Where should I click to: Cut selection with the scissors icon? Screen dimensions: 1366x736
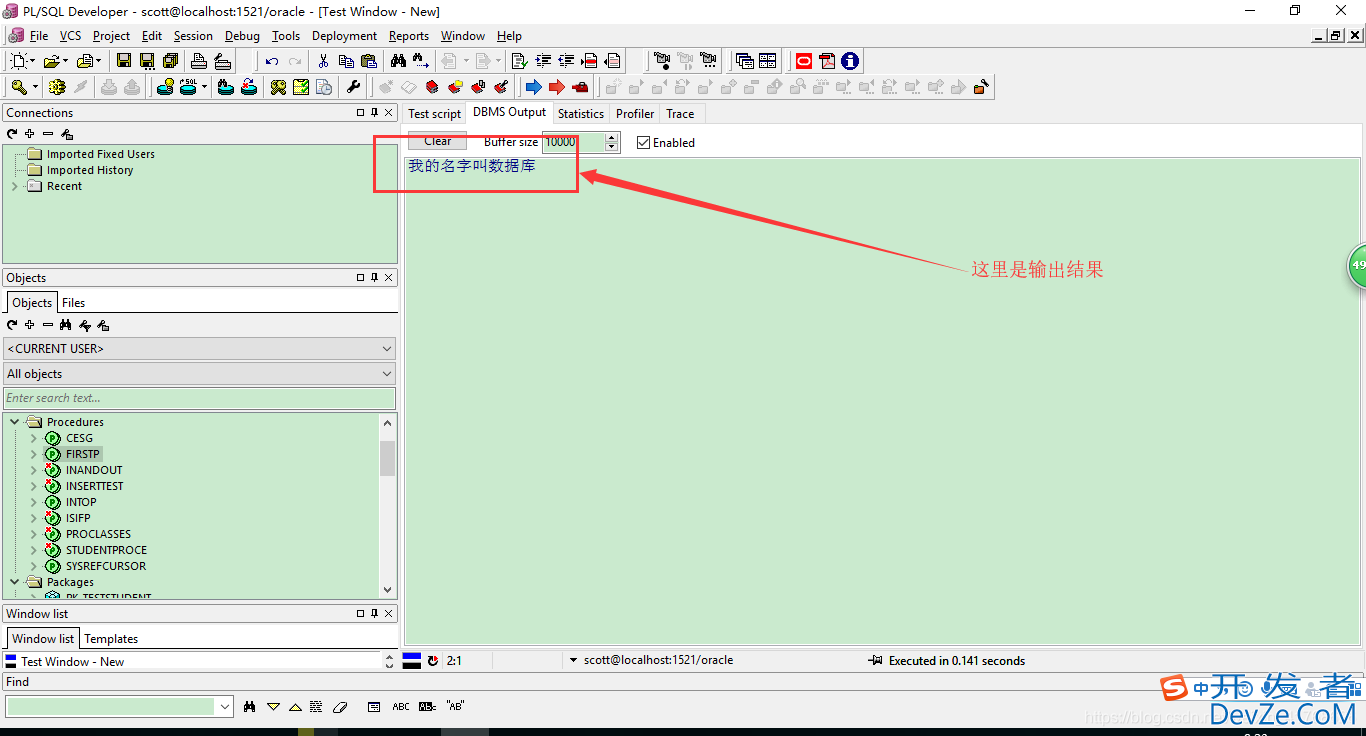323,61
